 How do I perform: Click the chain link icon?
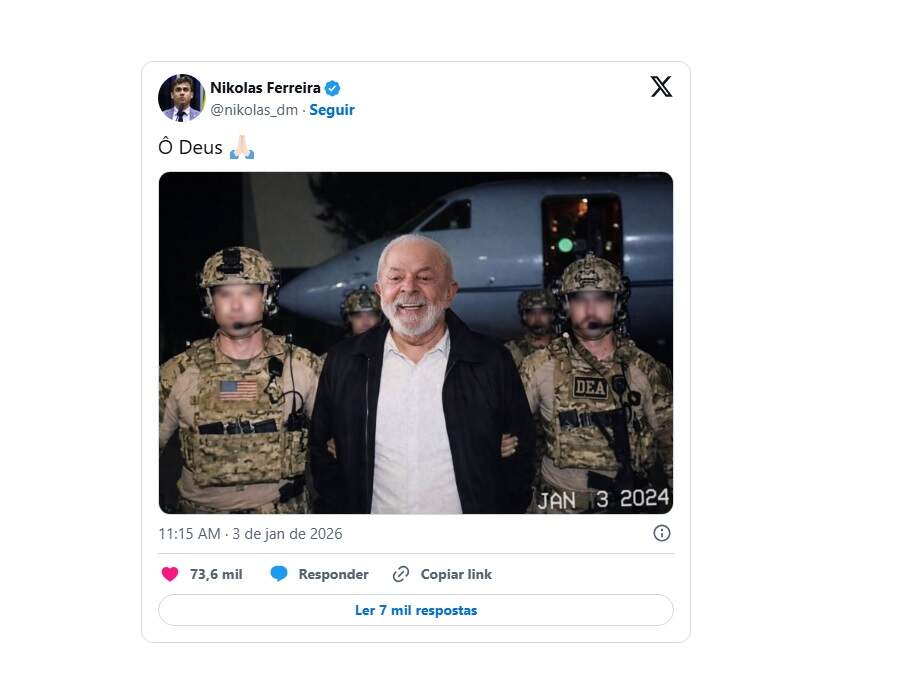coord(401,574)
